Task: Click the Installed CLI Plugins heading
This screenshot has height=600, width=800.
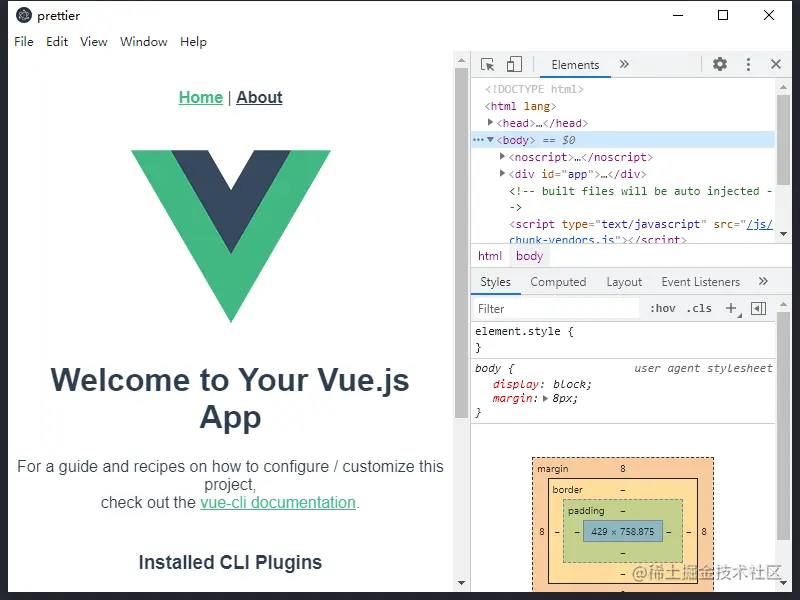Action: 230,562
